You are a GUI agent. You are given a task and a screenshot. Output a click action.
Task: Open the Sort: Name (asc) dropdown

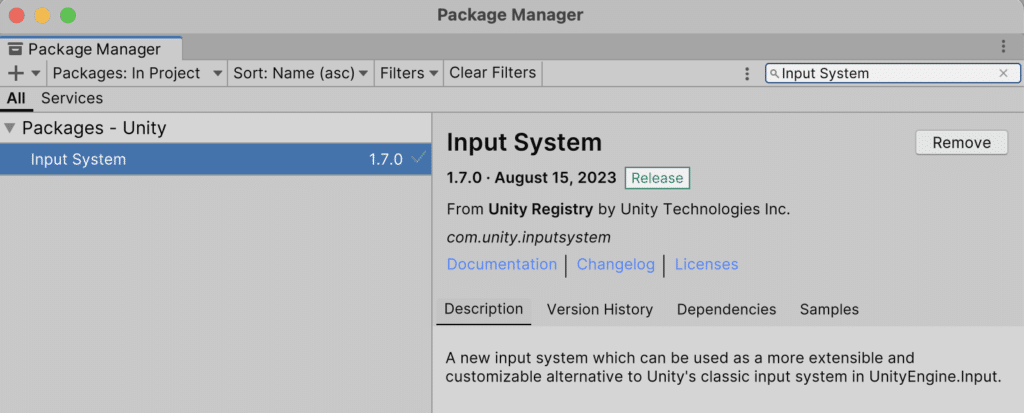point(300,73)
